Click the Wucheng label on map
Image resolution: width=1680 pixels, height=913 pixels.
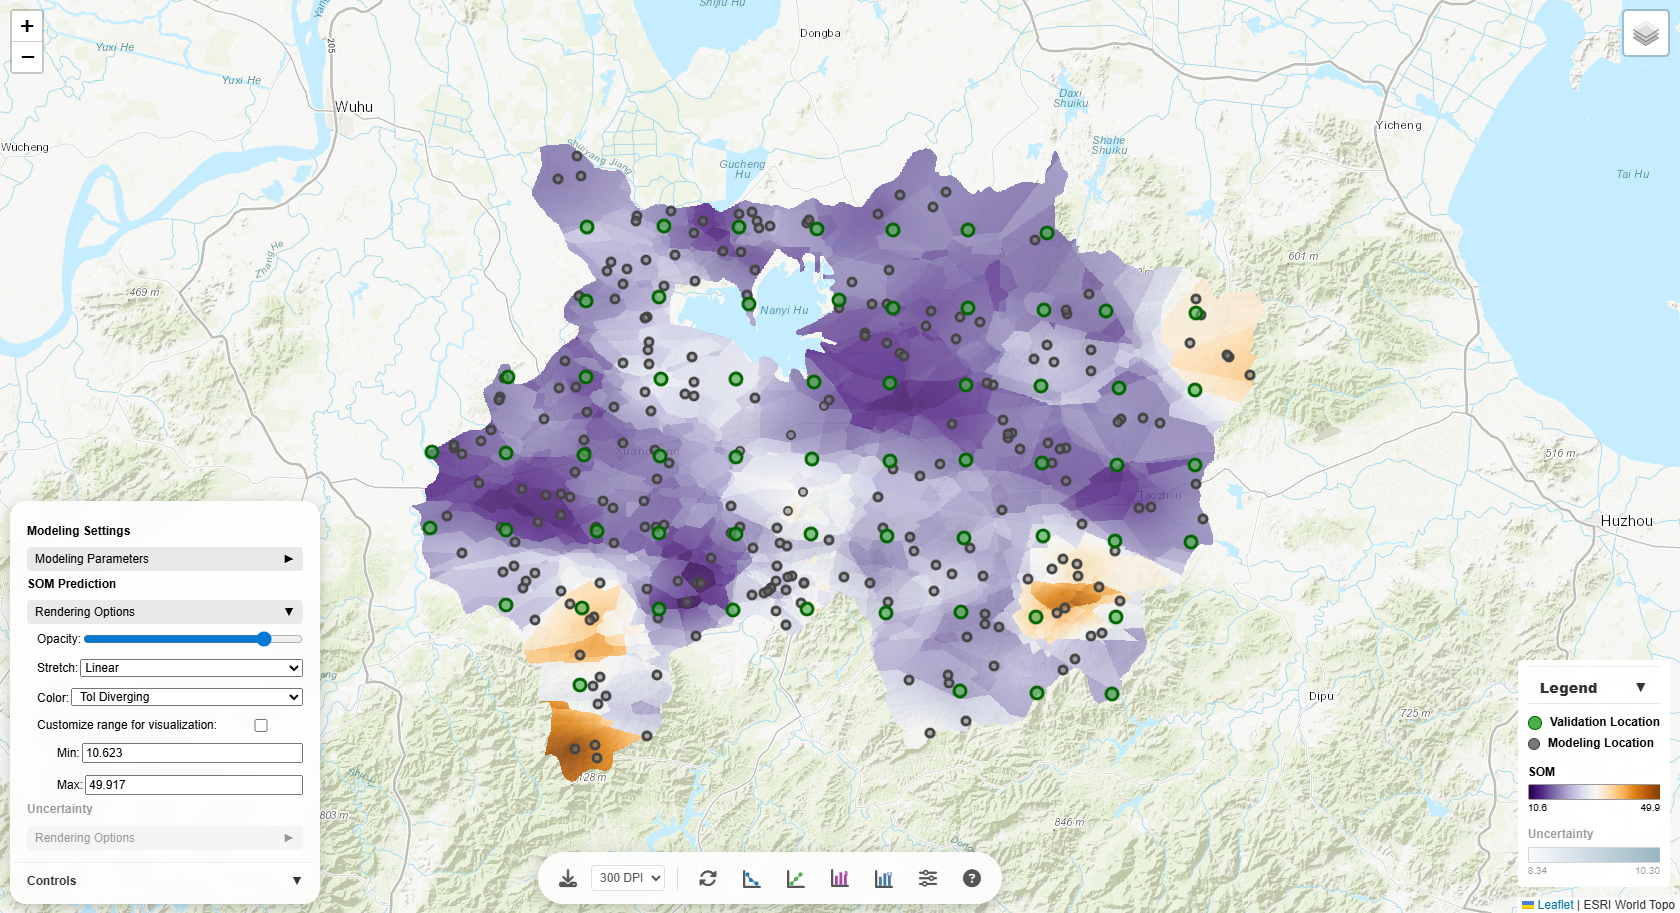pyautogui.click(x=25, y=147)
